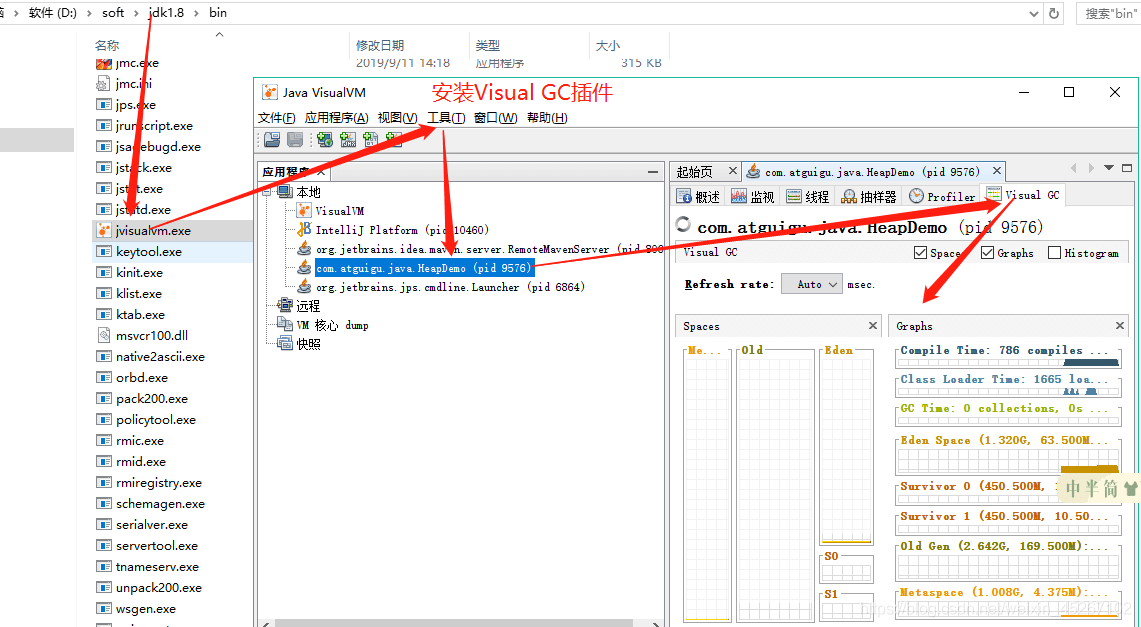Click the VM 核心 dump documents icon

click(285, 324)
